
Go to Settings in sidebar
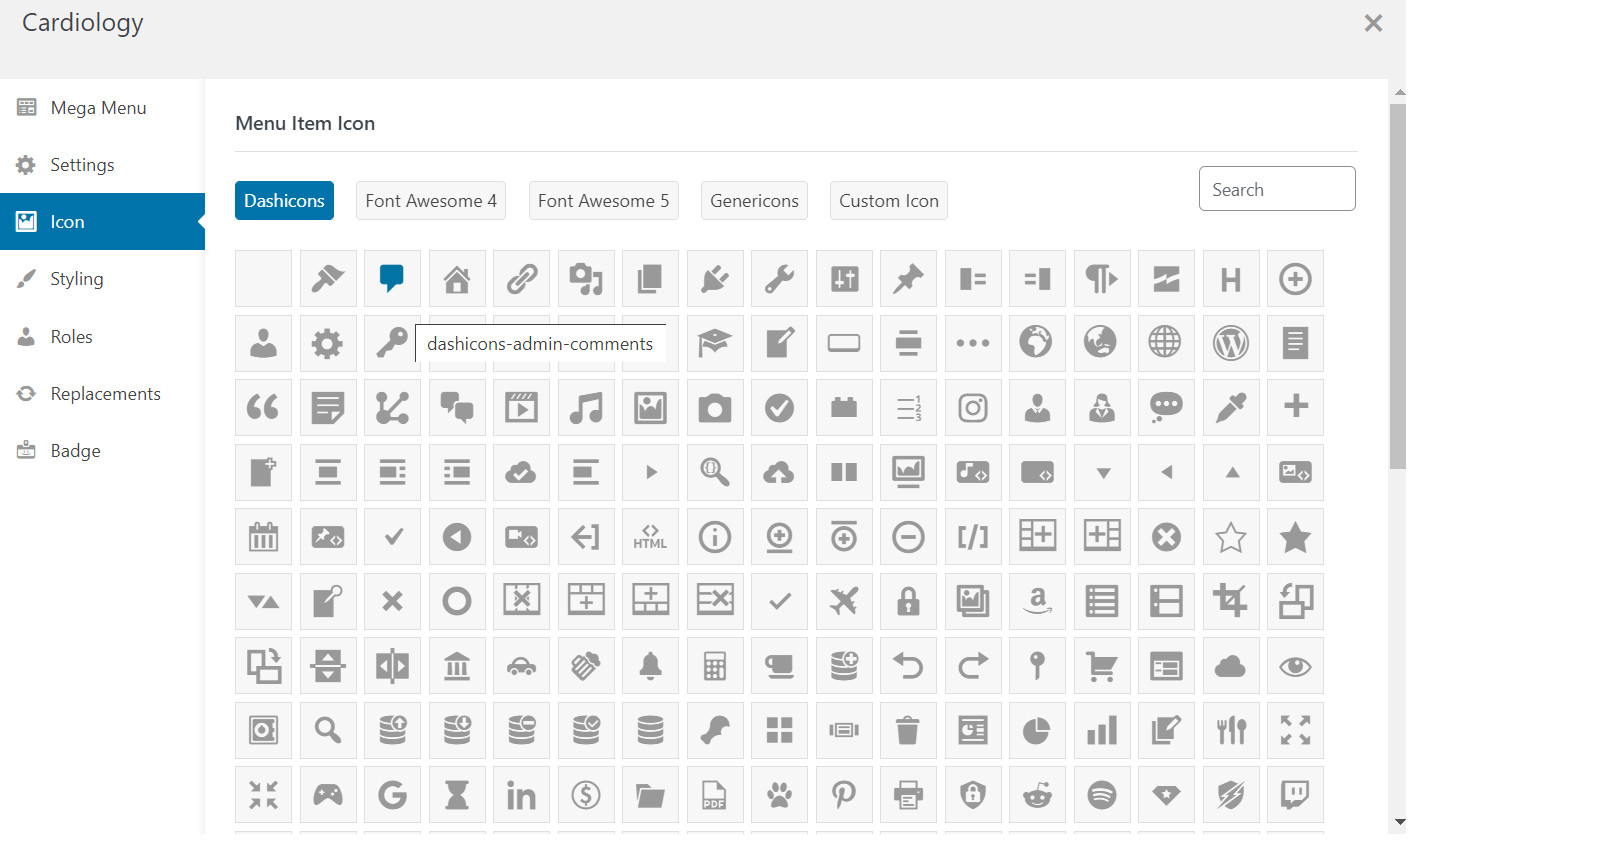point(102,164)
